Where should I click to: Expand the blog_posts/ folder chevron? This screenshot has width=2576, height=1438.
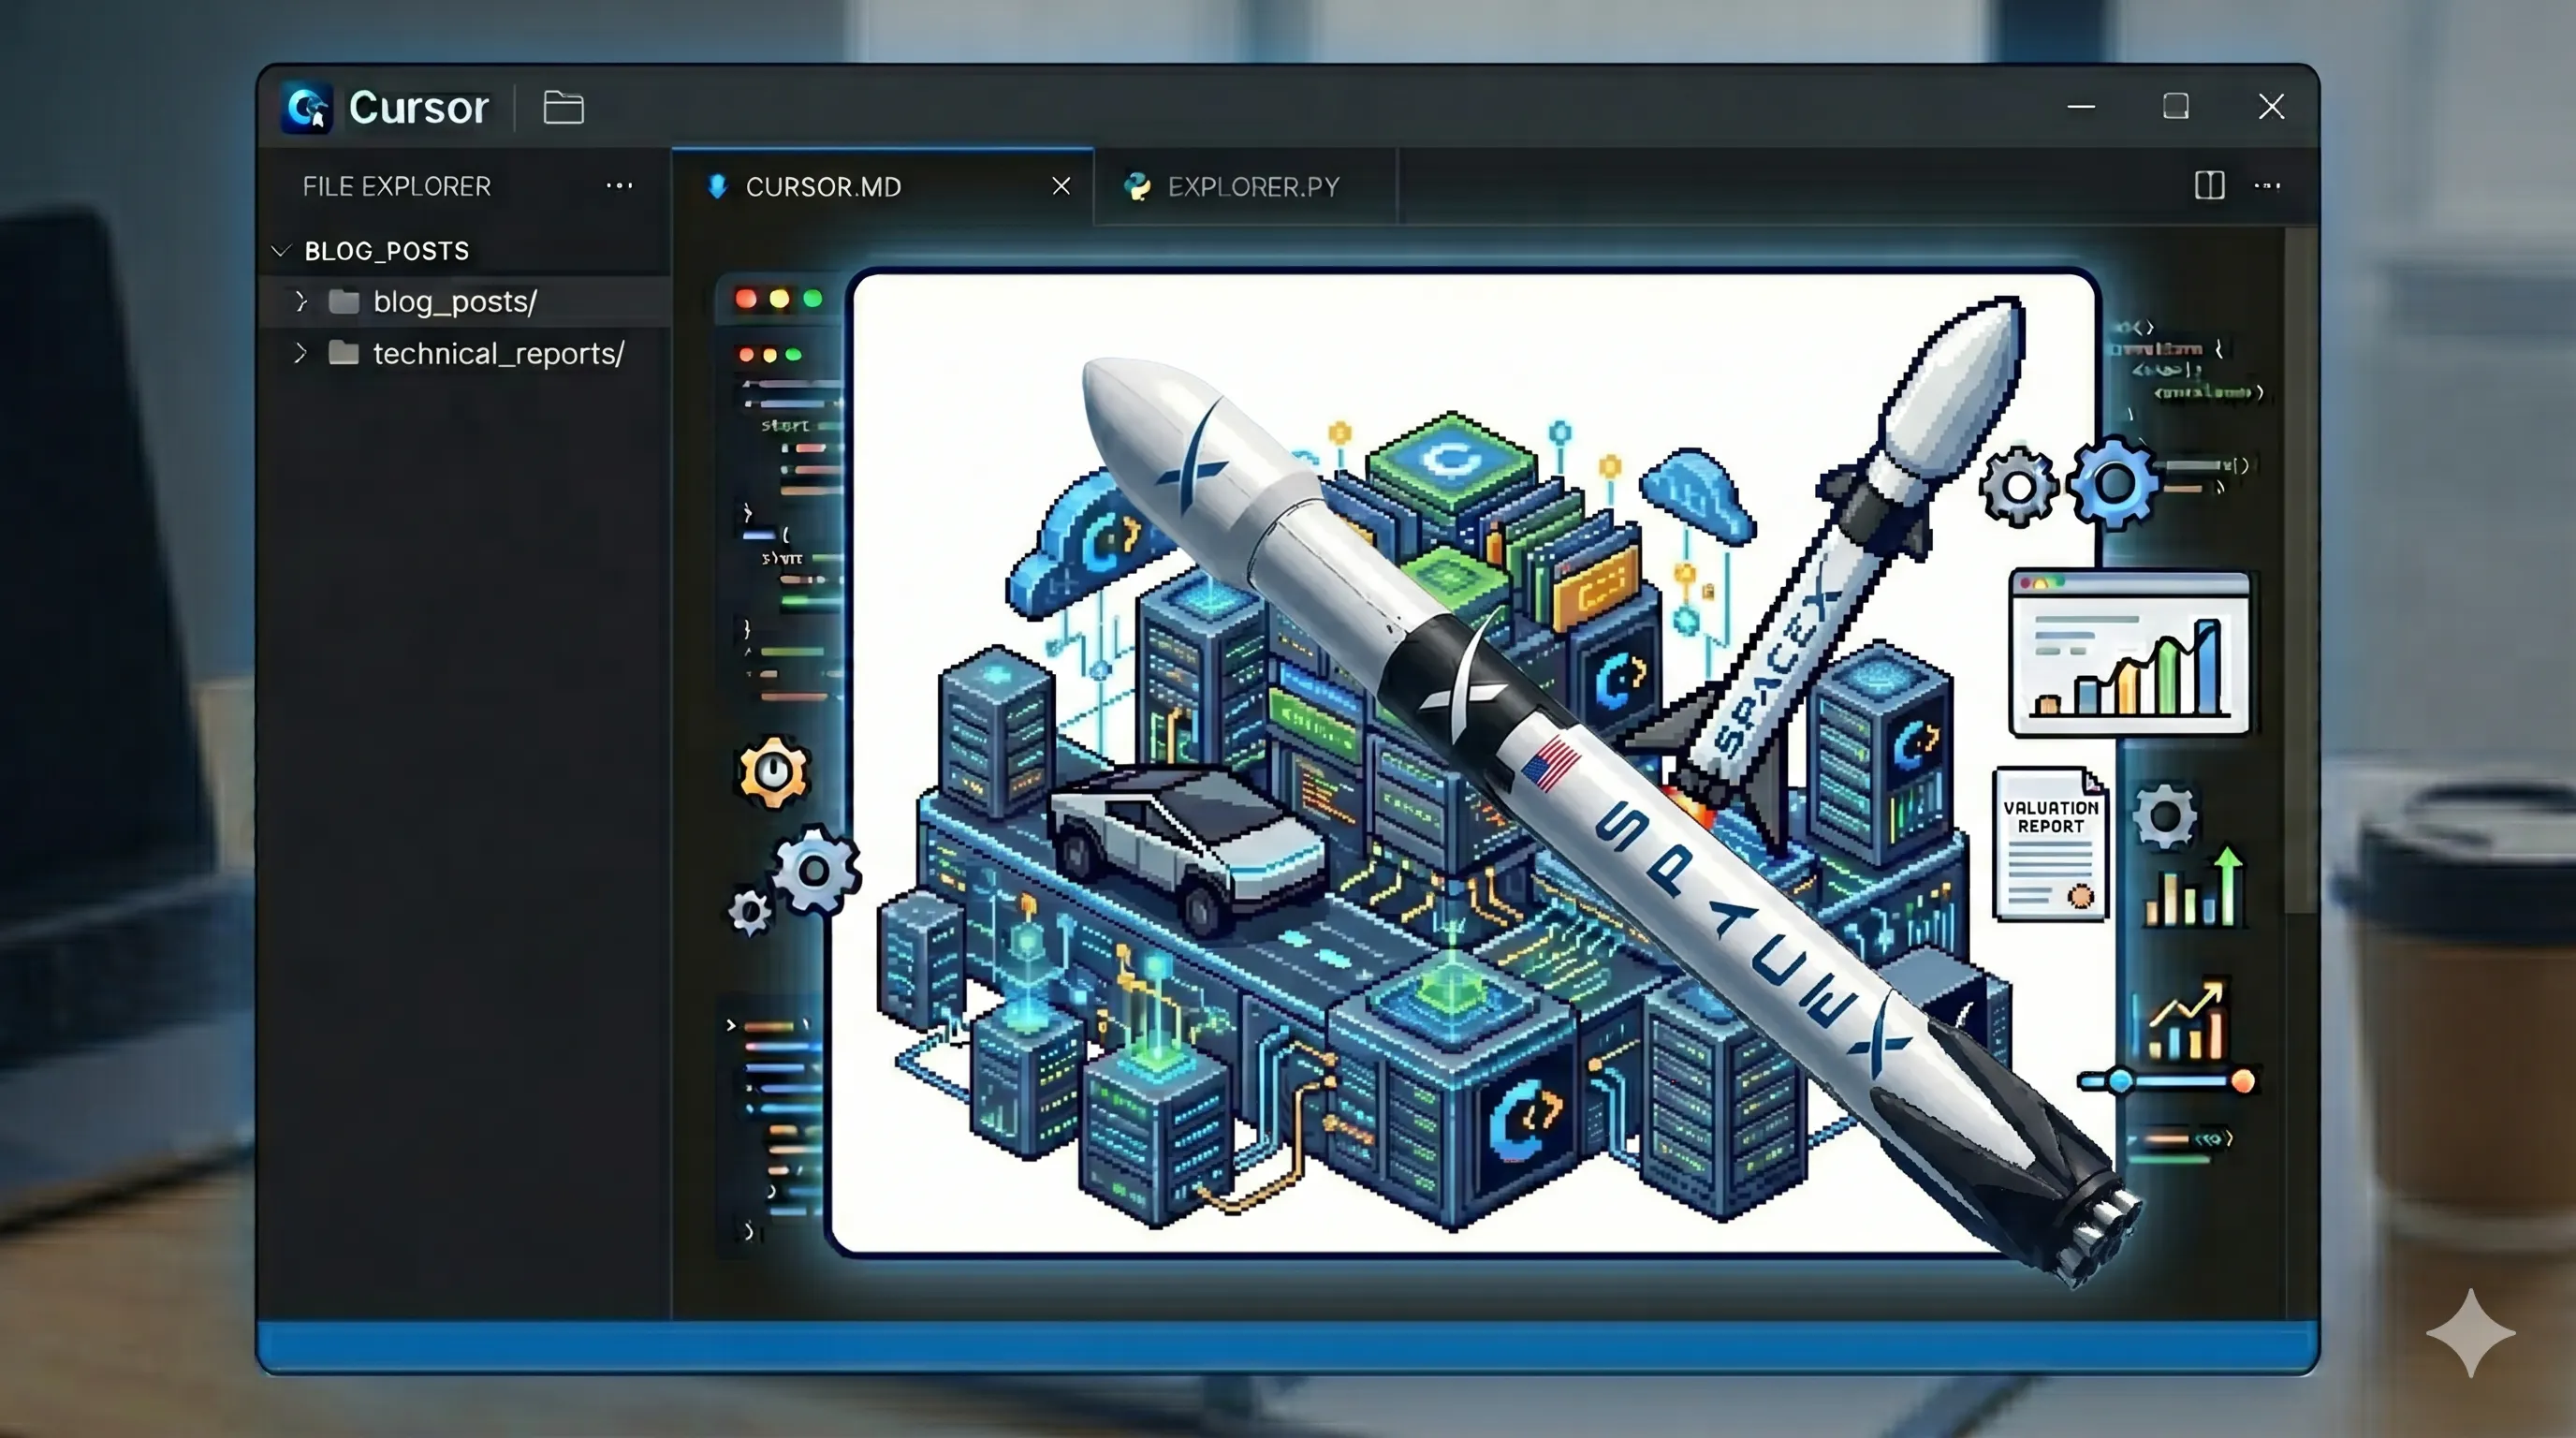tap(300, 301)
